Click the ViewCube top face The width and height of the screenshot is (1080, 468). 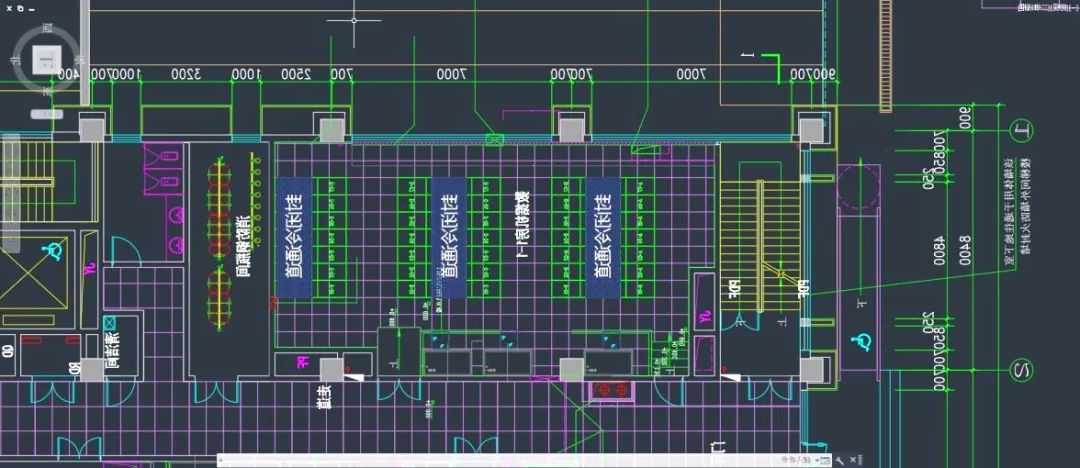(x=46, y=60)
